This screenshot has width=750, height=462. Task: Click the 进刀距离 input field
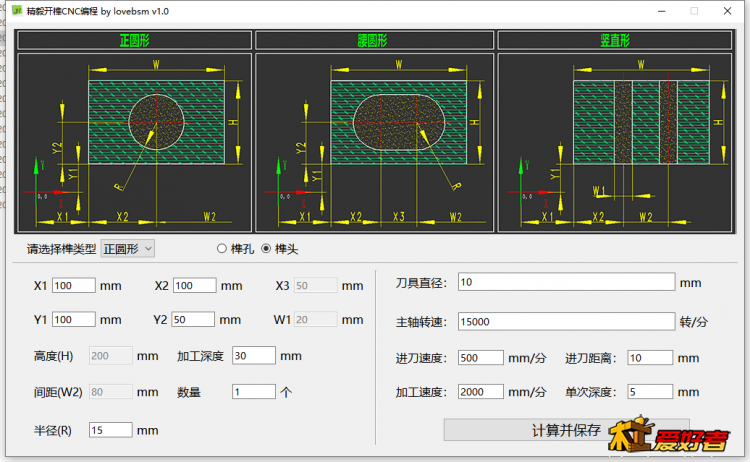pyautogui.click(x=650, y=358)
